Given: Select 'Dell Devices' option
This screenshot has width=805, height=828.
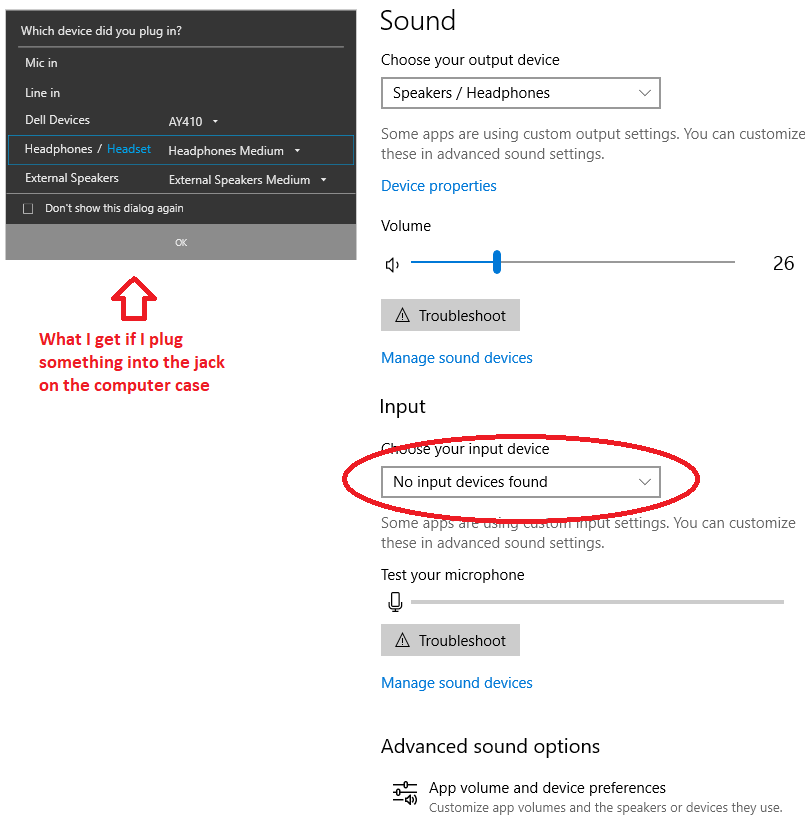Looking at the screenshot, I should coord(57,120).
